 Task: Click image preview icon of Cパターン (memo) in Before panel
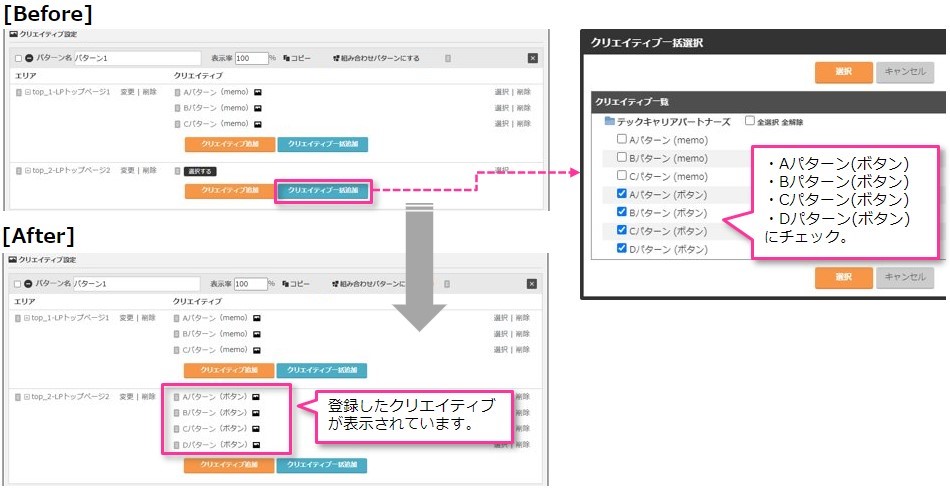257,124
